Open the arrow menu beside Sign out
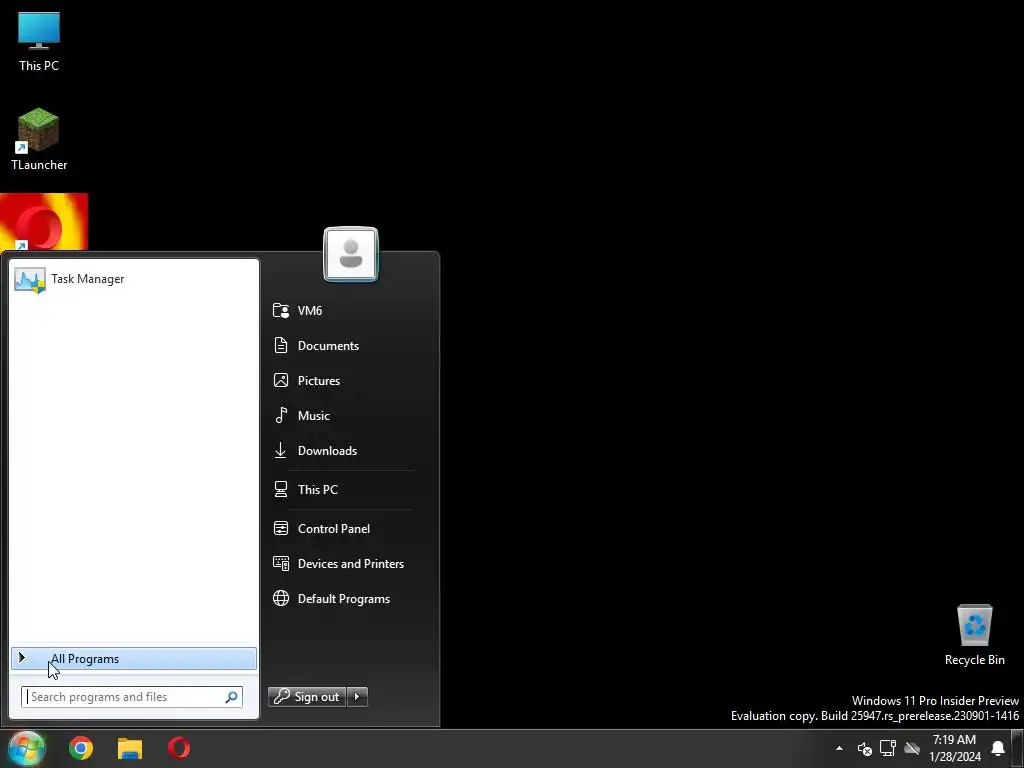 (x=357, y=697)
